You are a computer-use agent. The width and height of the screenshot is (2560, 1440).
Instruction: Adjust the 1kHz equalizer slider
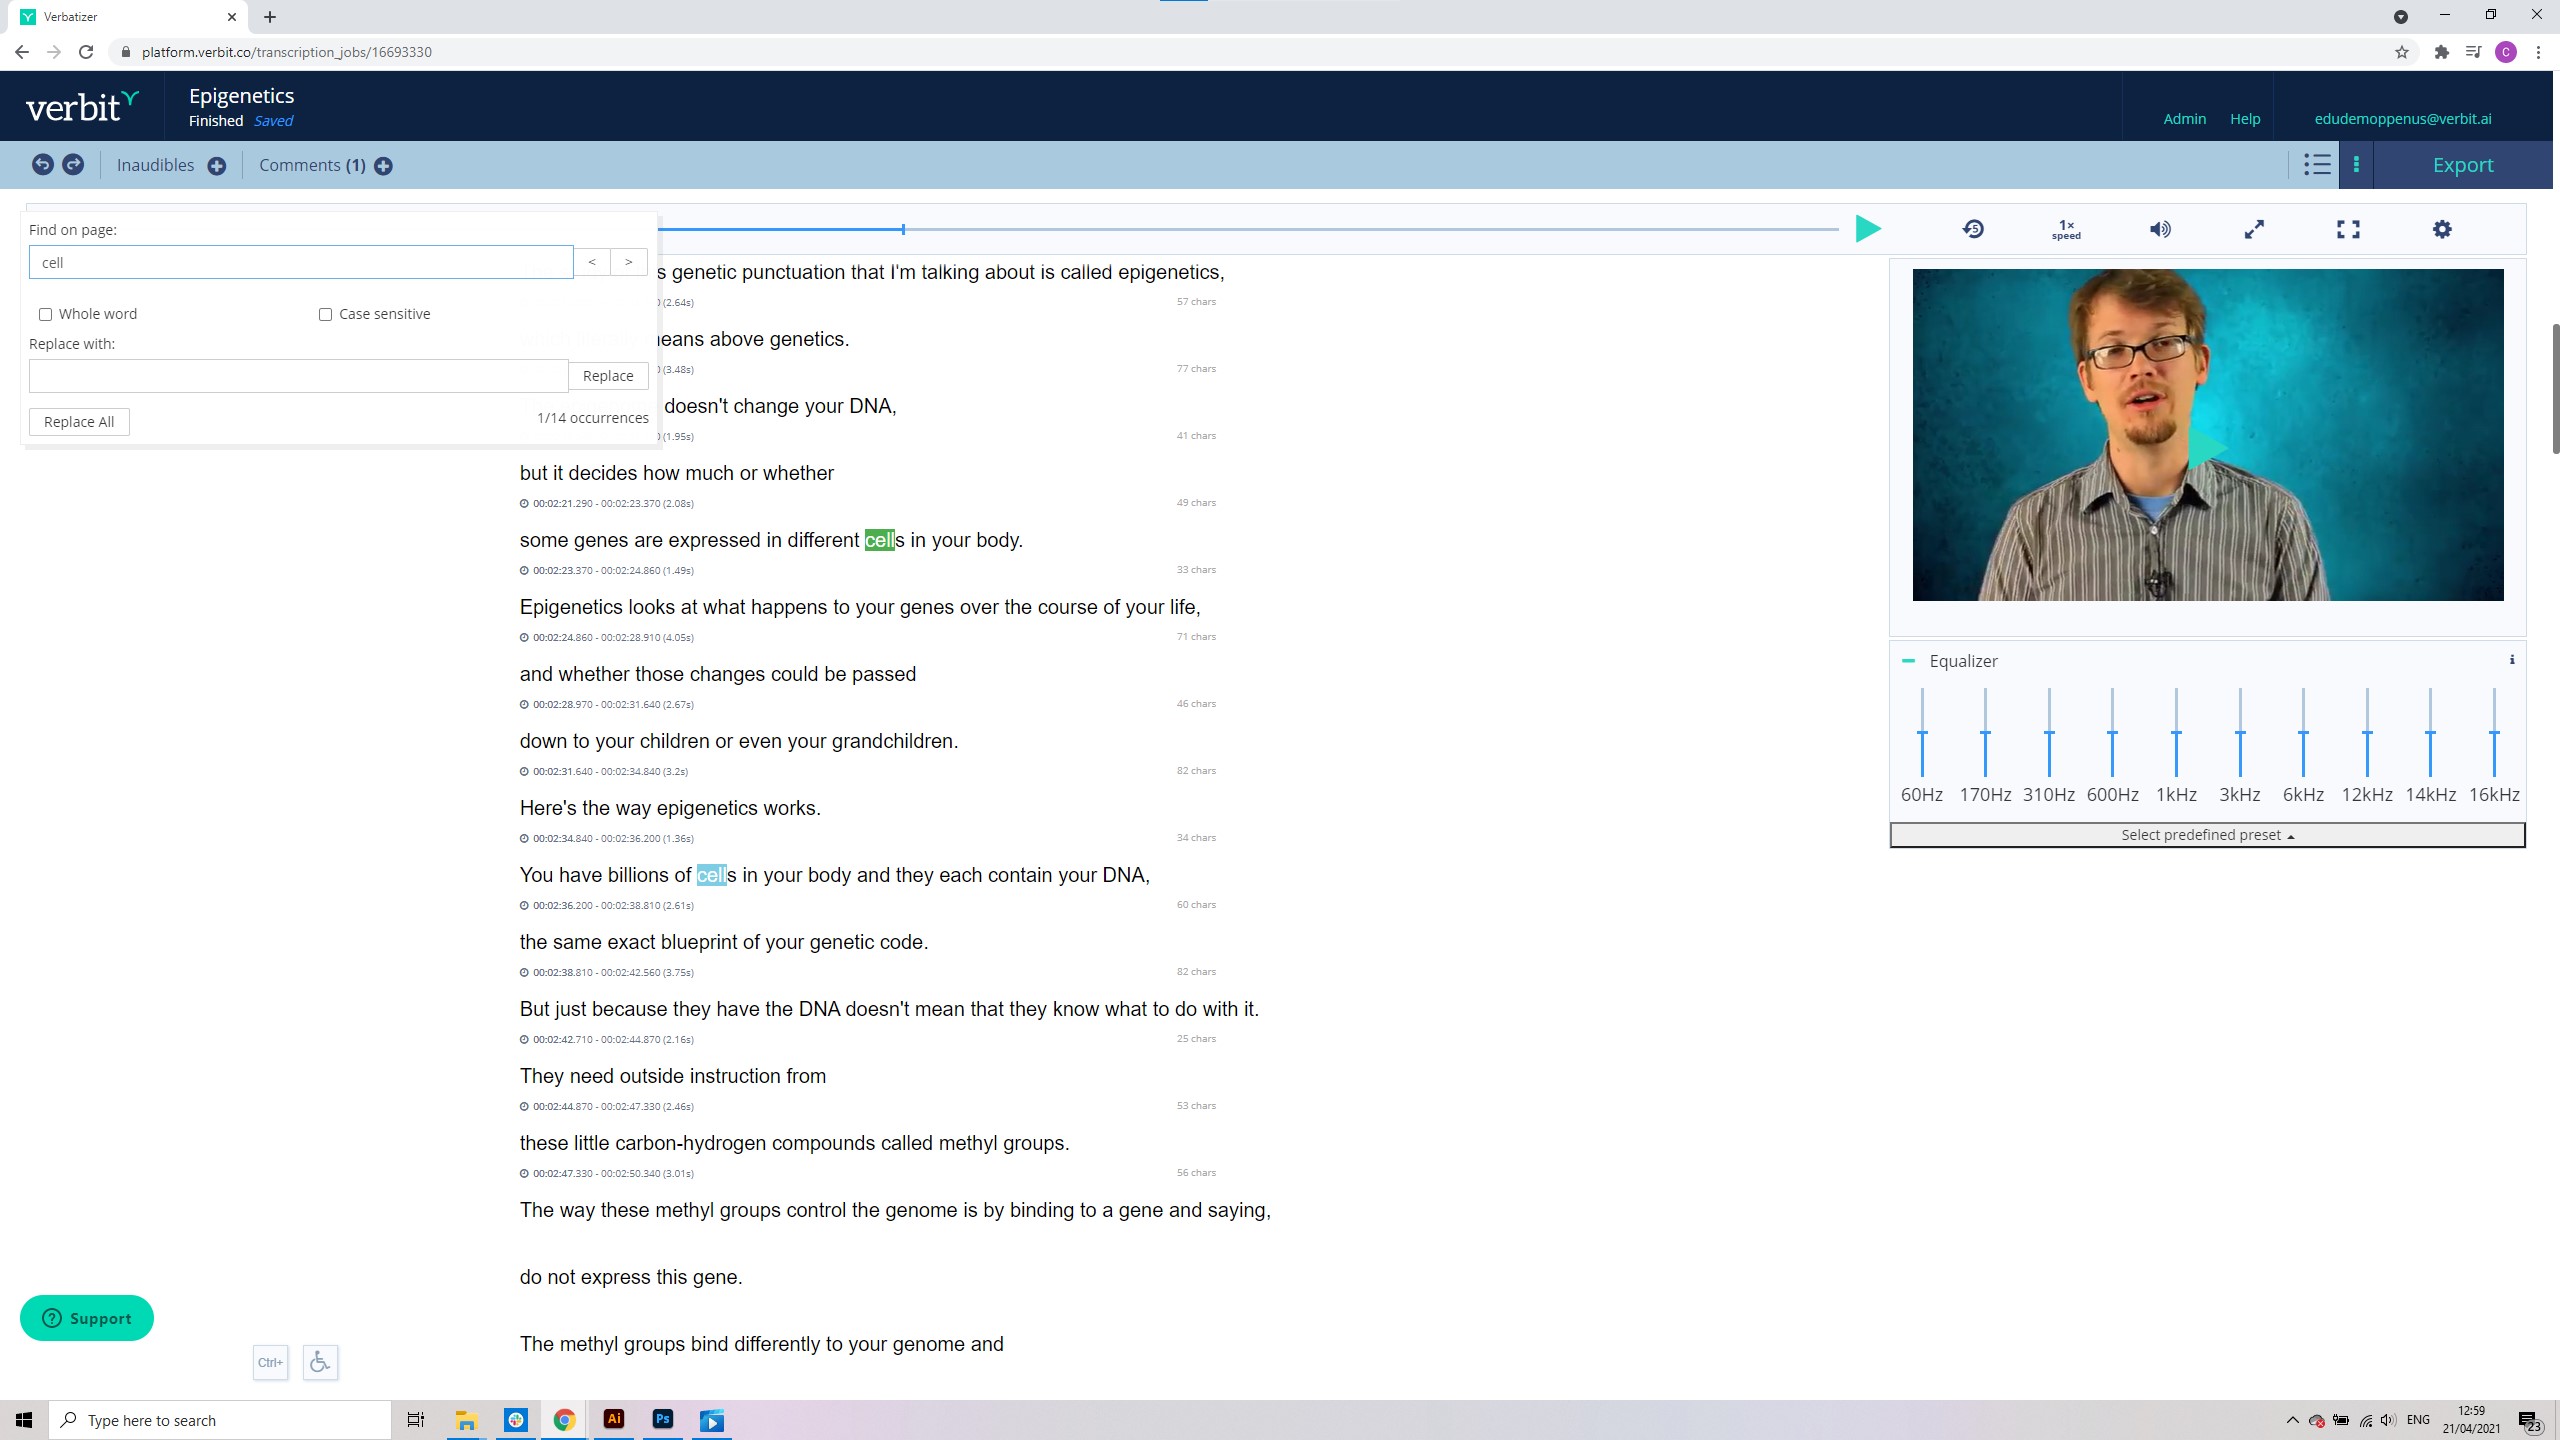2176,734
